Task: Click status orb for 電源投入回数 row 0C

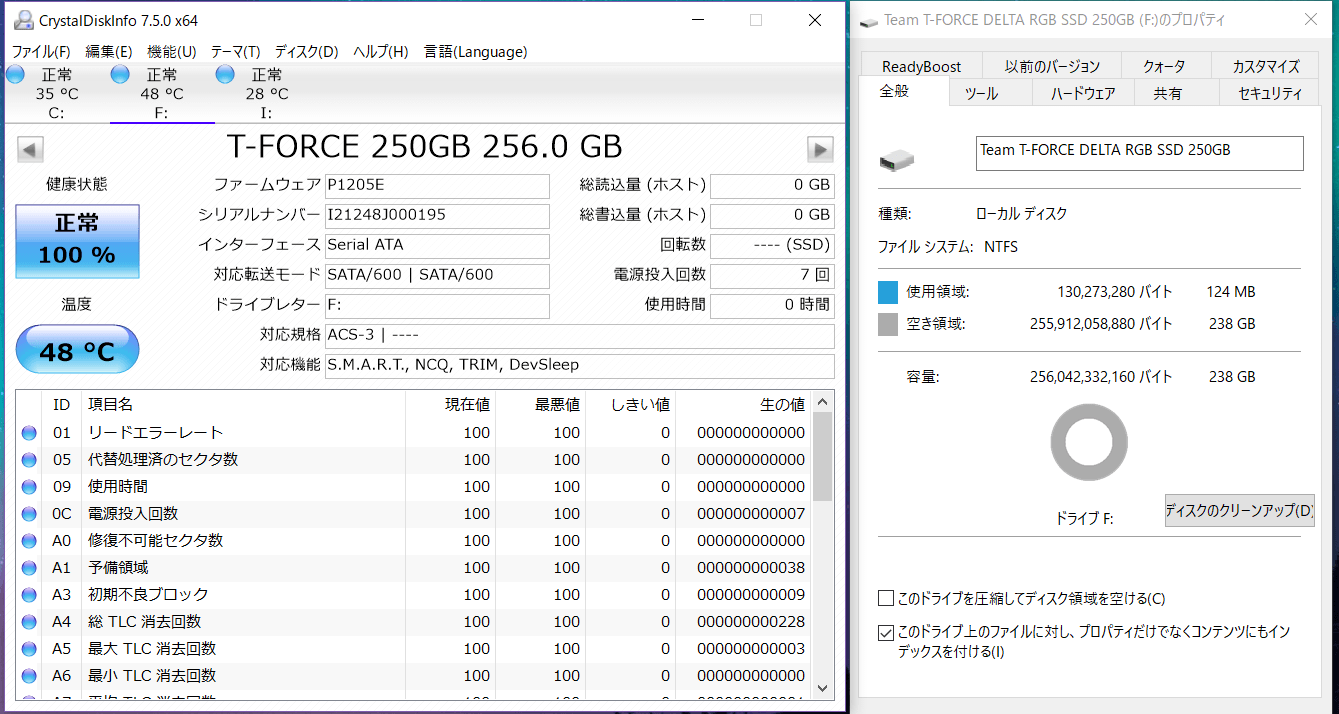Action: pyautogui.click(x=29, y=514)
